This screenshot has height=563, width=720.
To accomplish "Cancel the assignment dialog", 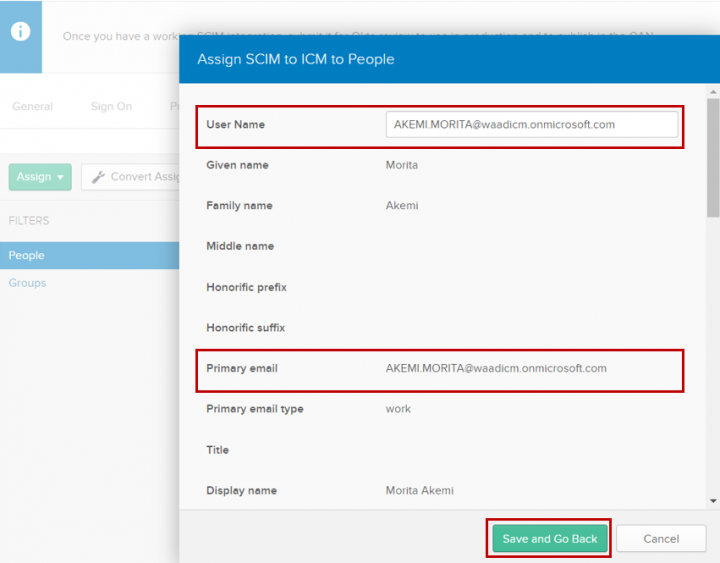I will pos(661,538).
